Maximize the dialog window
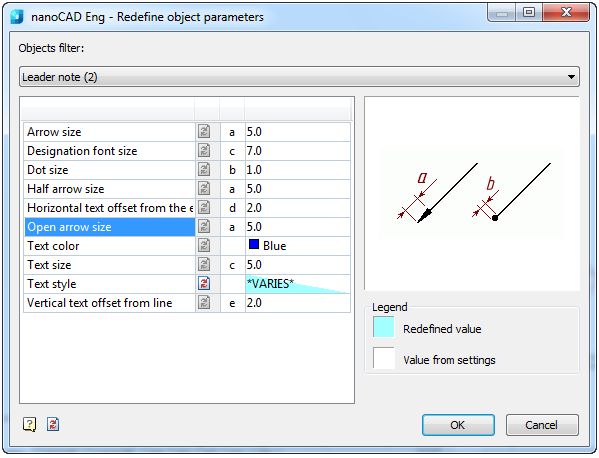Viewport: 599px width, 458px height. [x=529, y=13]
